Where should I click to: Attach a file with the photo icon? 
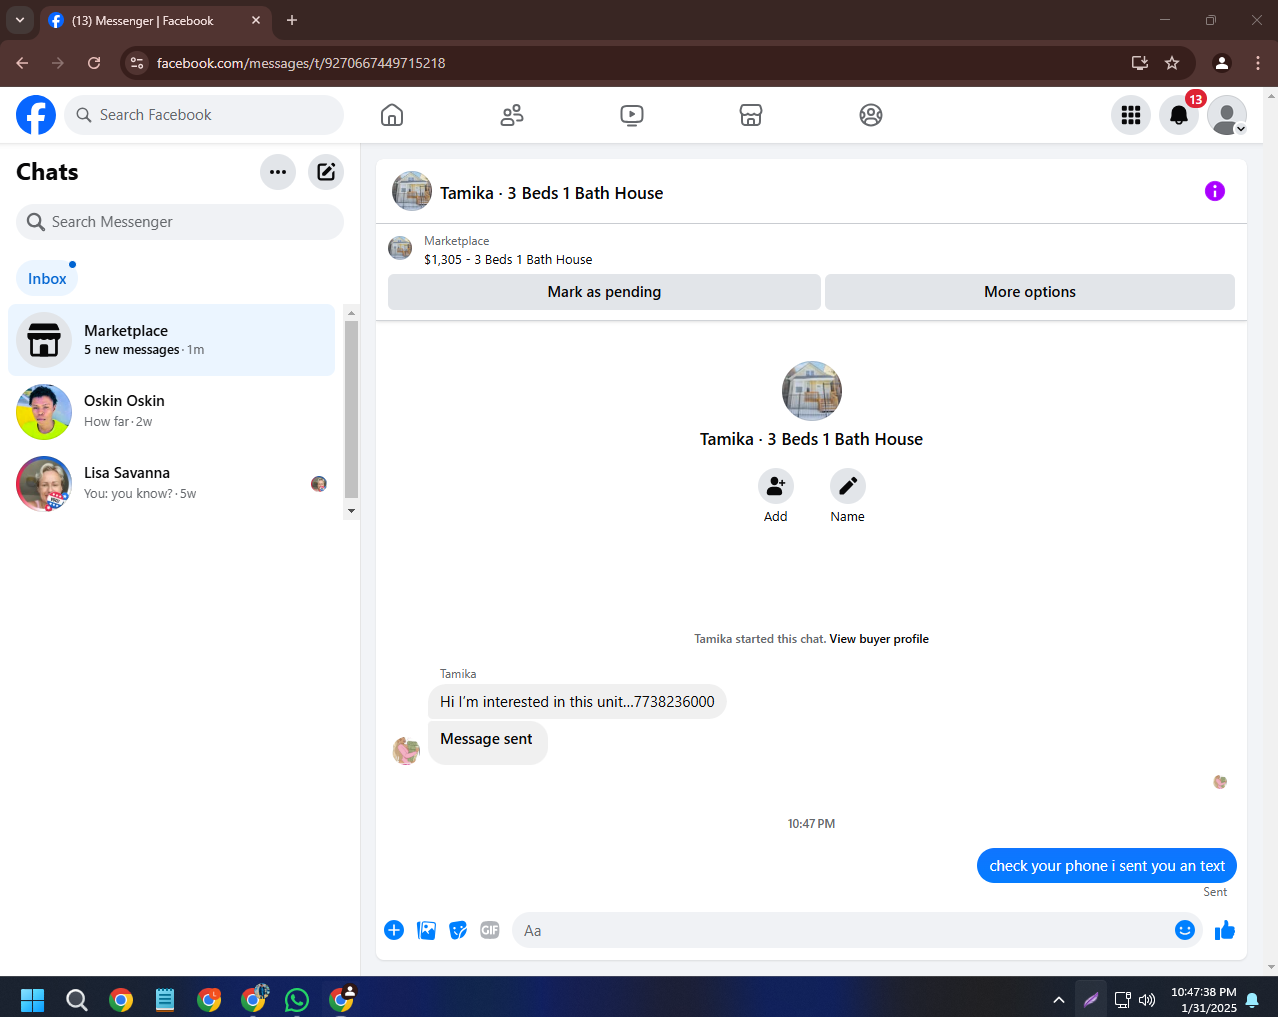[426, 930]
